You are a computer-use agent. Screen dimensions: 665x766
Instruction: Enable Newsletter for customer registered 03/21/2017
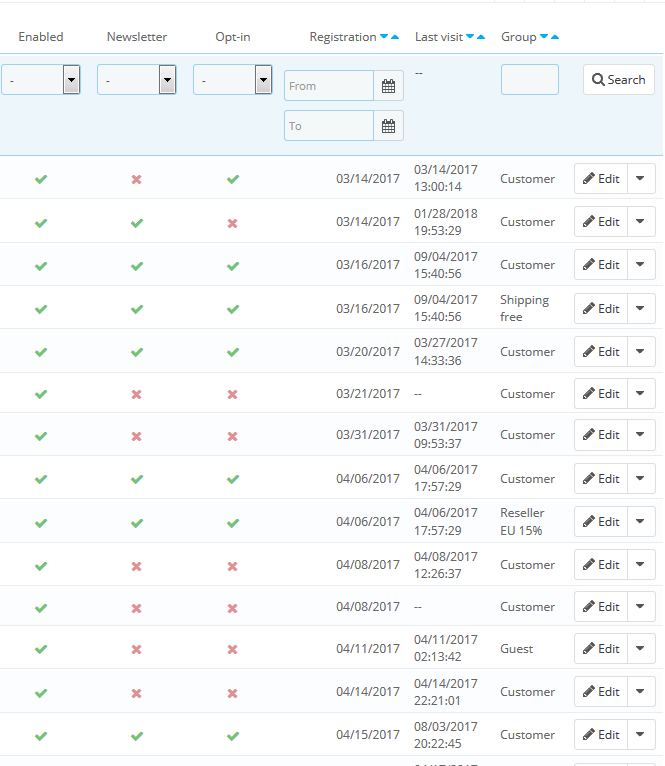(x=137, y=394)
